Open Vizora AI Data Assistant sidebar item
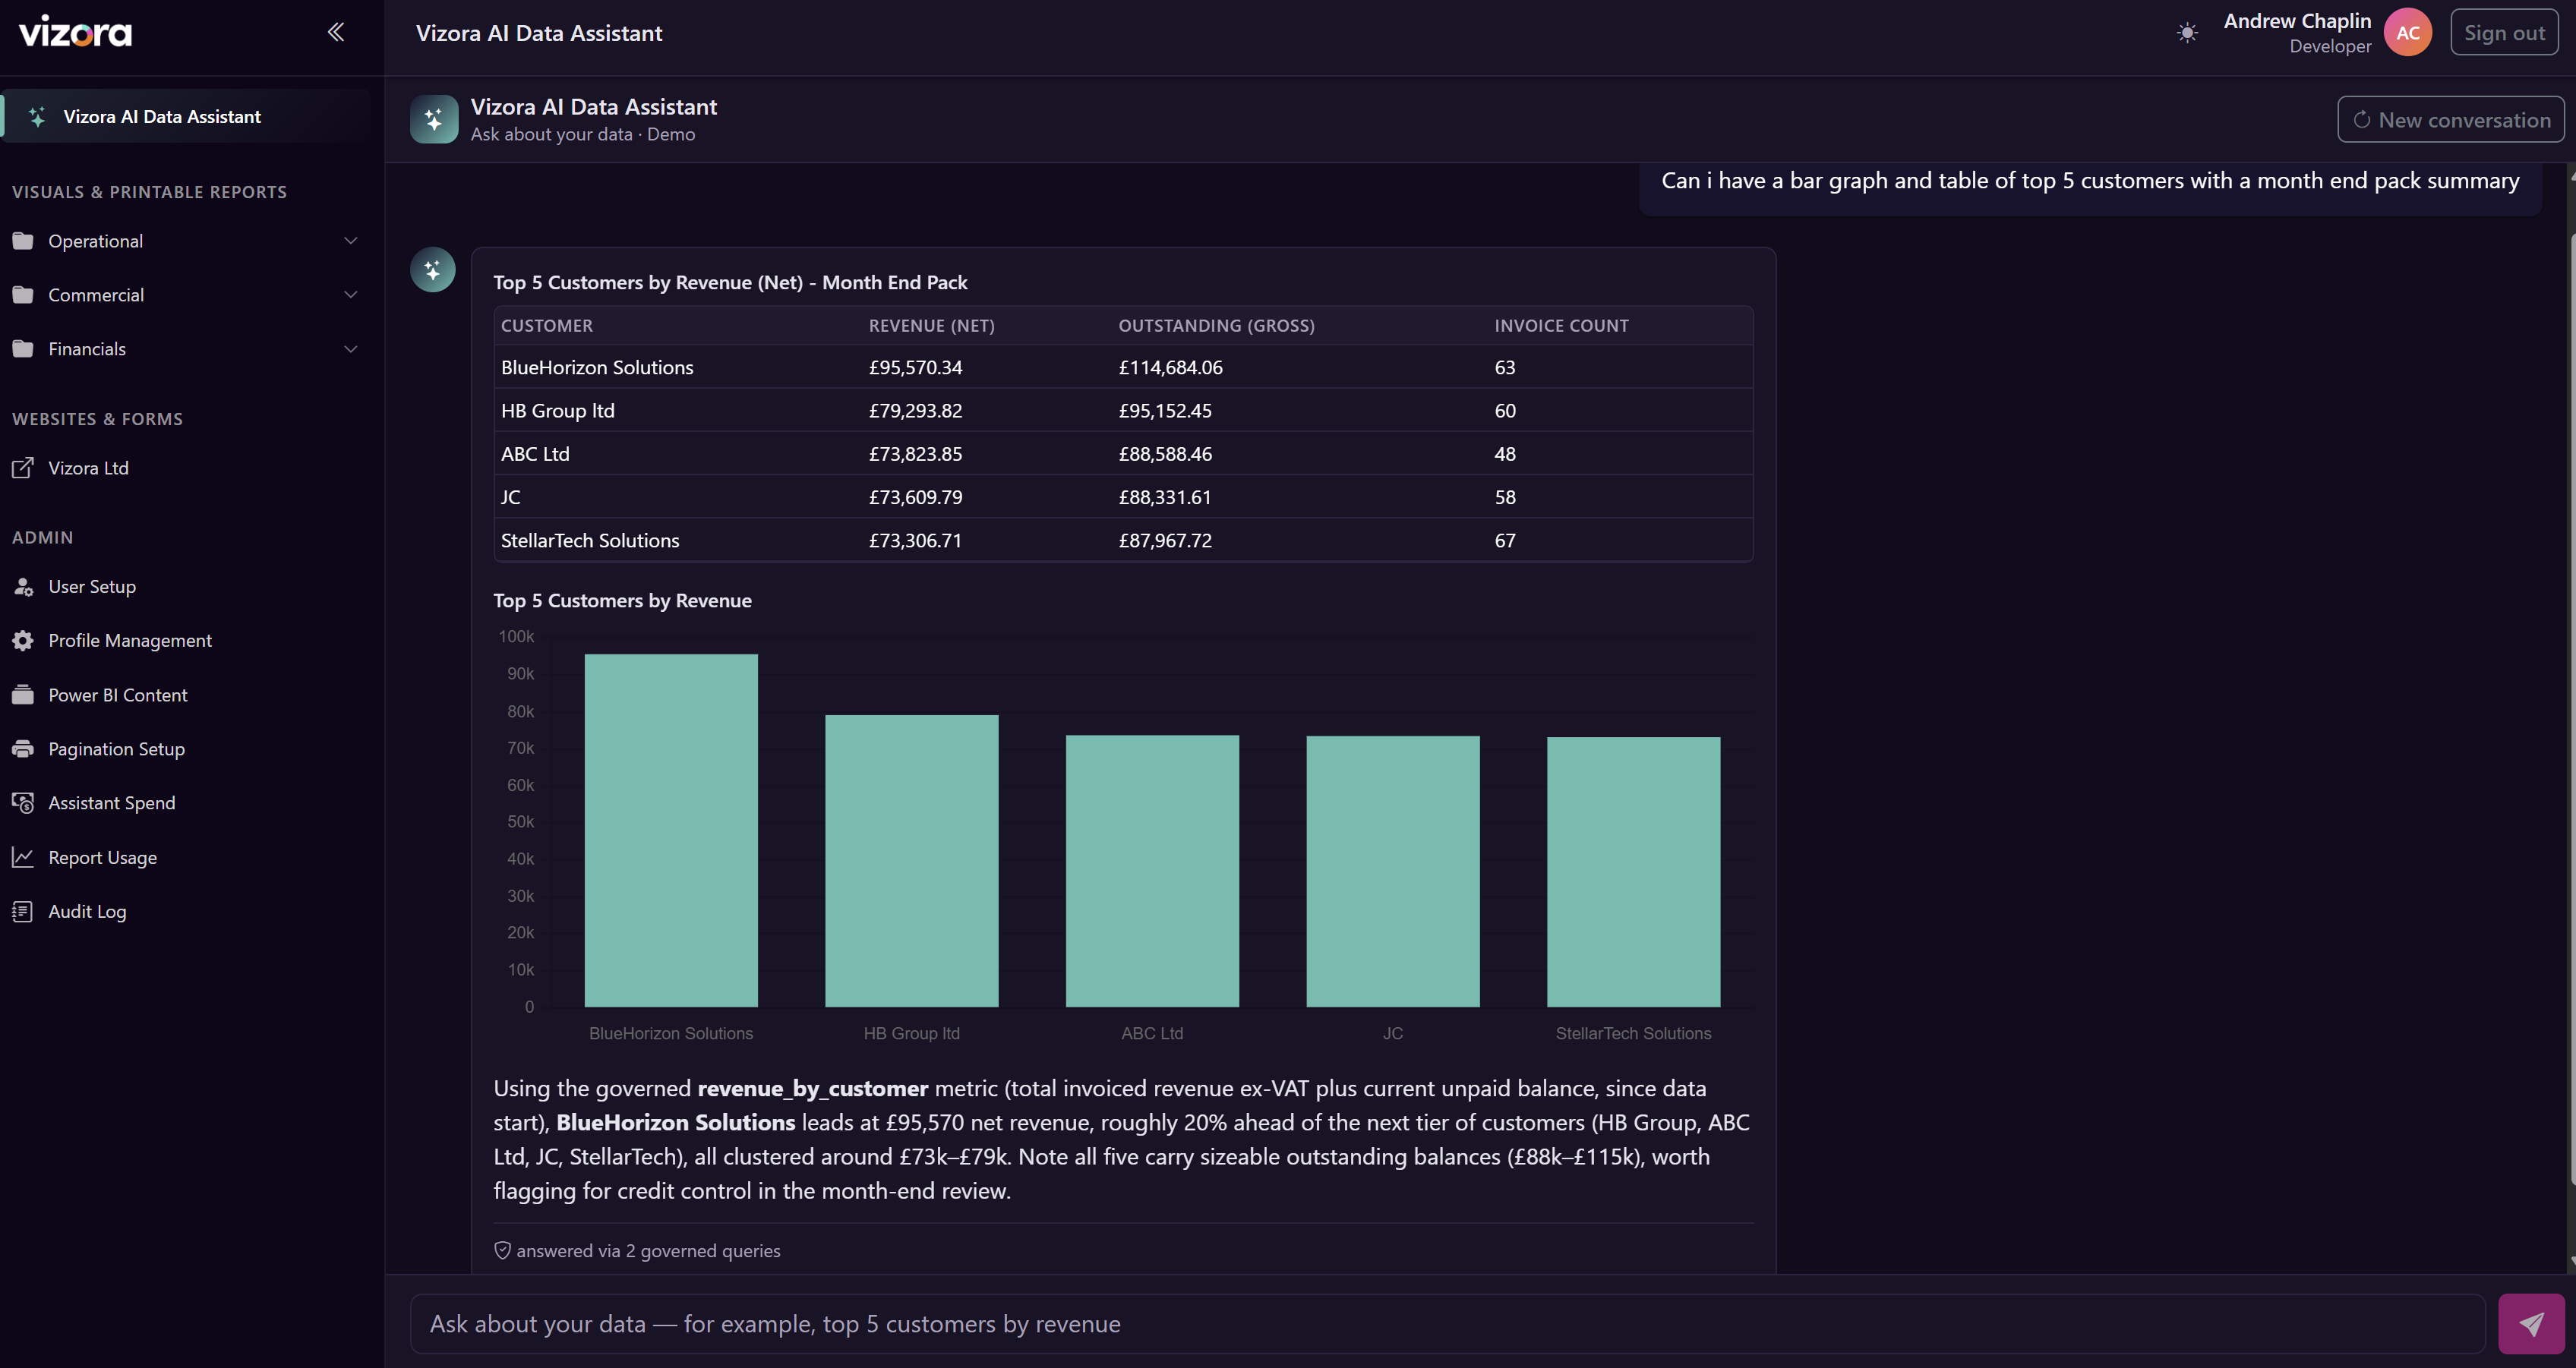Viewport: 2576px width, 1368px height. click(x=186, y=116)
